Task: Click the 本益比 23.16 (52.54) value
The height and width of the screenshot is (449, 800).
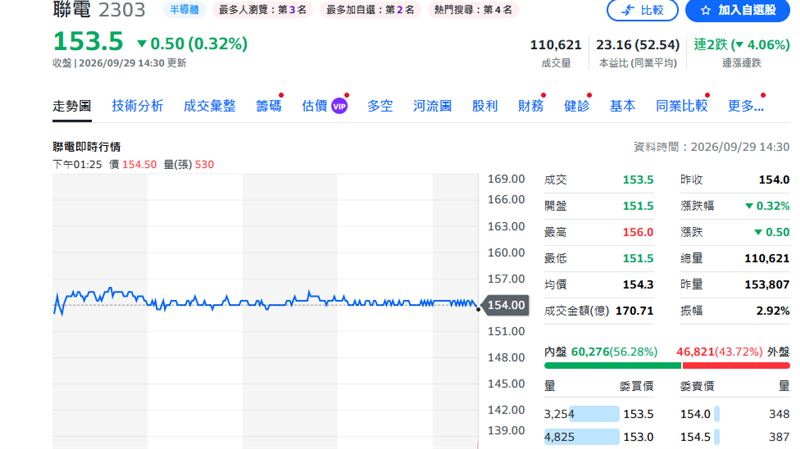Action: click(638, 45)
